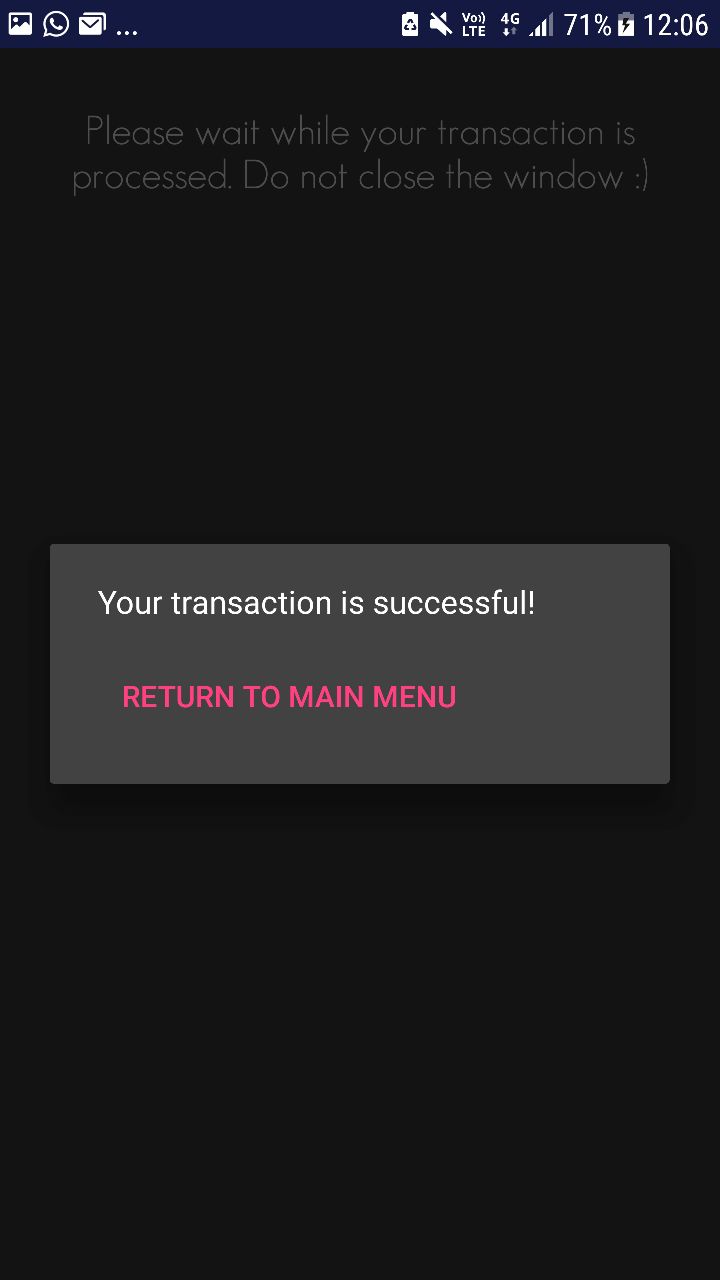Tap the charging battery icon
Image resolution: width=720 pixels, height=1280 pixels.
click(626, 24)
